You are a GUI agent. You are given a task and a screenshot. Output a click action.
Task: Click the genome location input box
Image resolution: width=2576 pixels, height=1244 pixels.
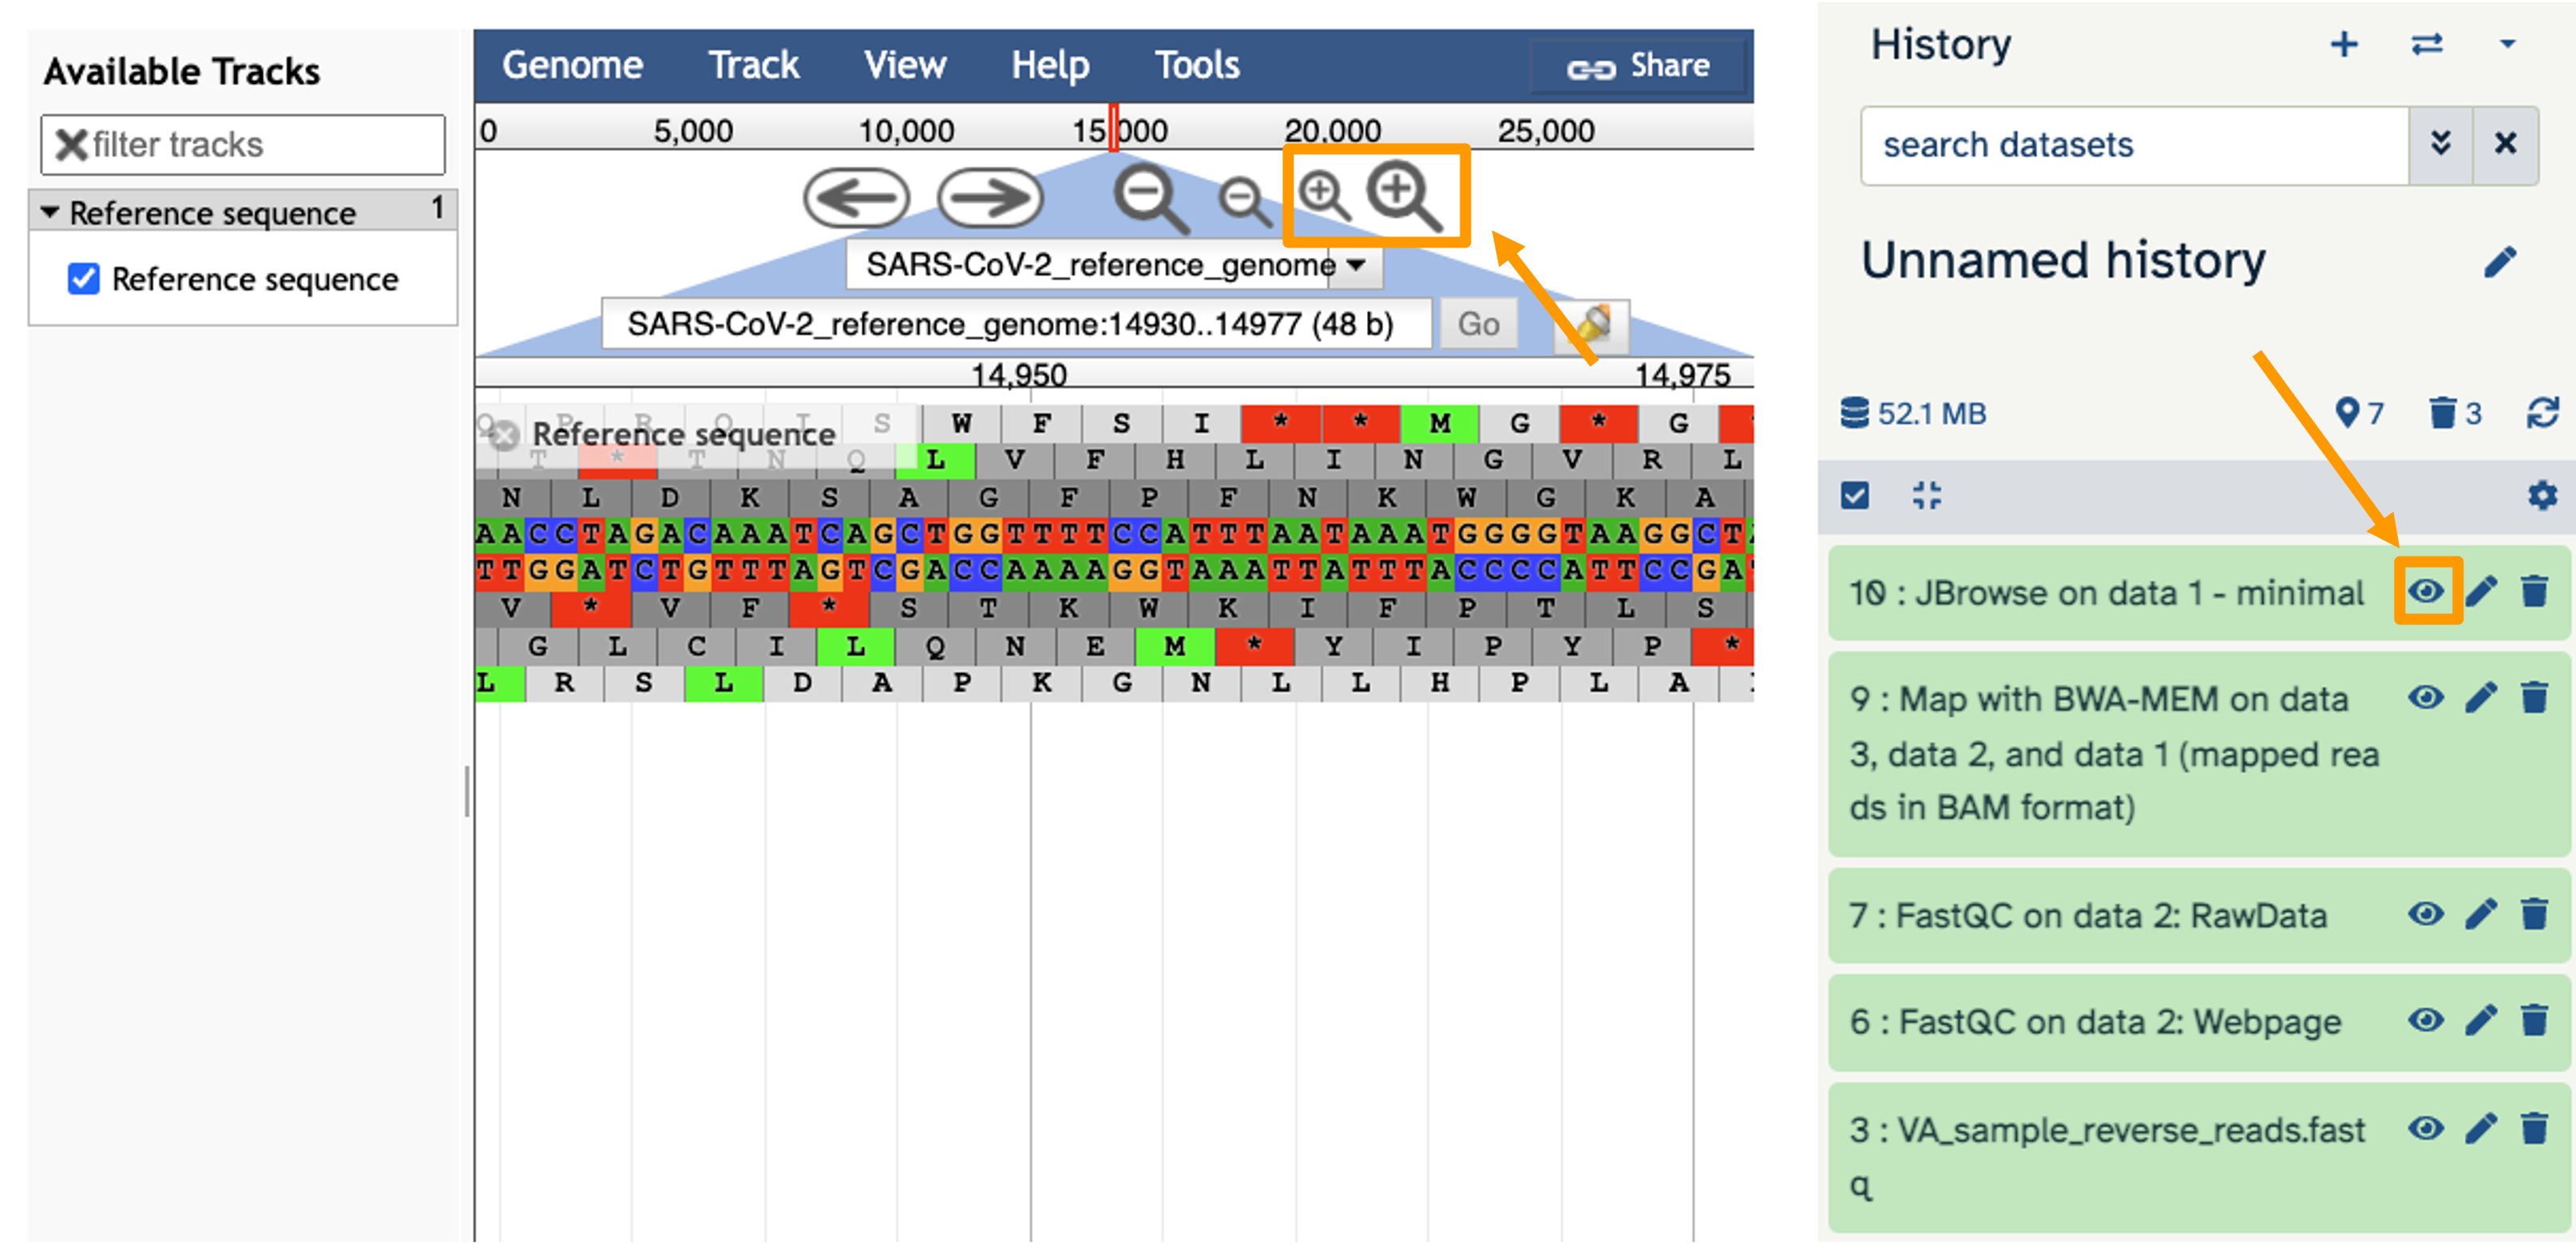[1016, 324]
